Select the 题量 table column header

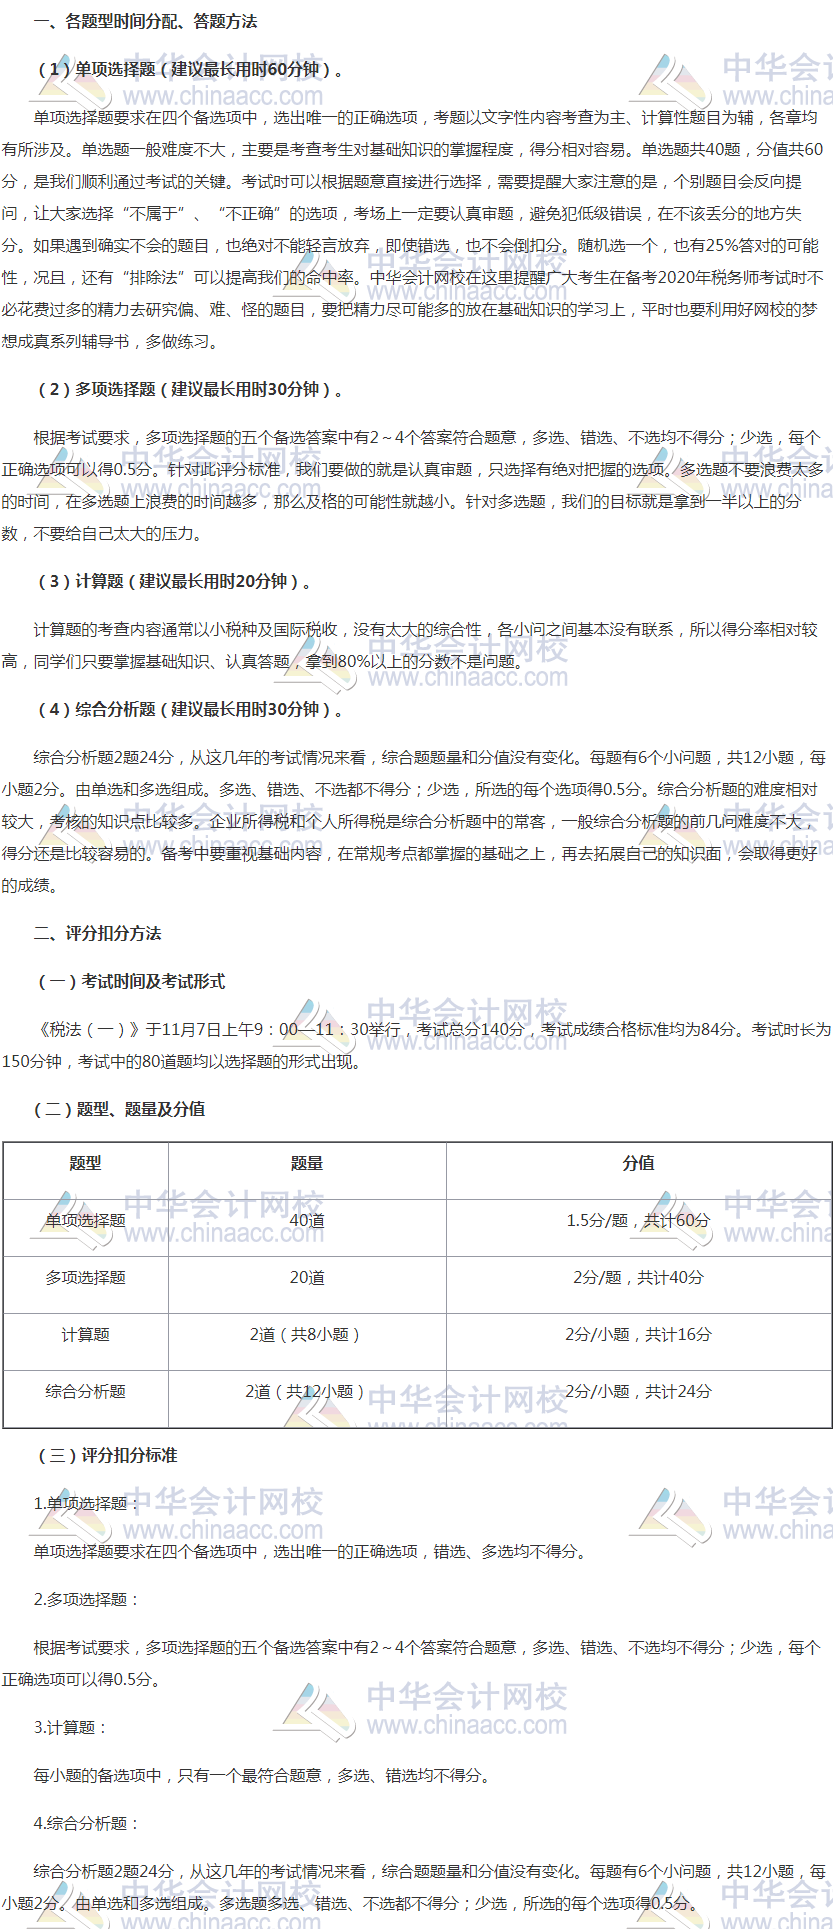(x=307, y=1163)
